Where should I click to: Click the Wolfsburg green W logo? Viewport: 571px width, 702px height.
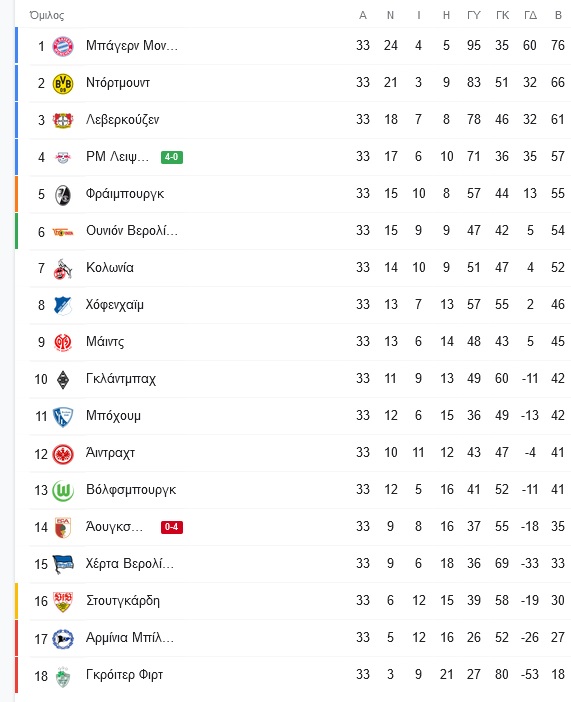[x=63, y=491]
